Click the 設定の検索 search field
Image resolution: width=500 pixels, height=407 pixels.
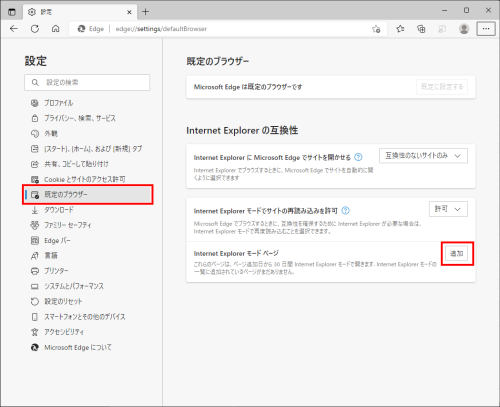(87, 82)
